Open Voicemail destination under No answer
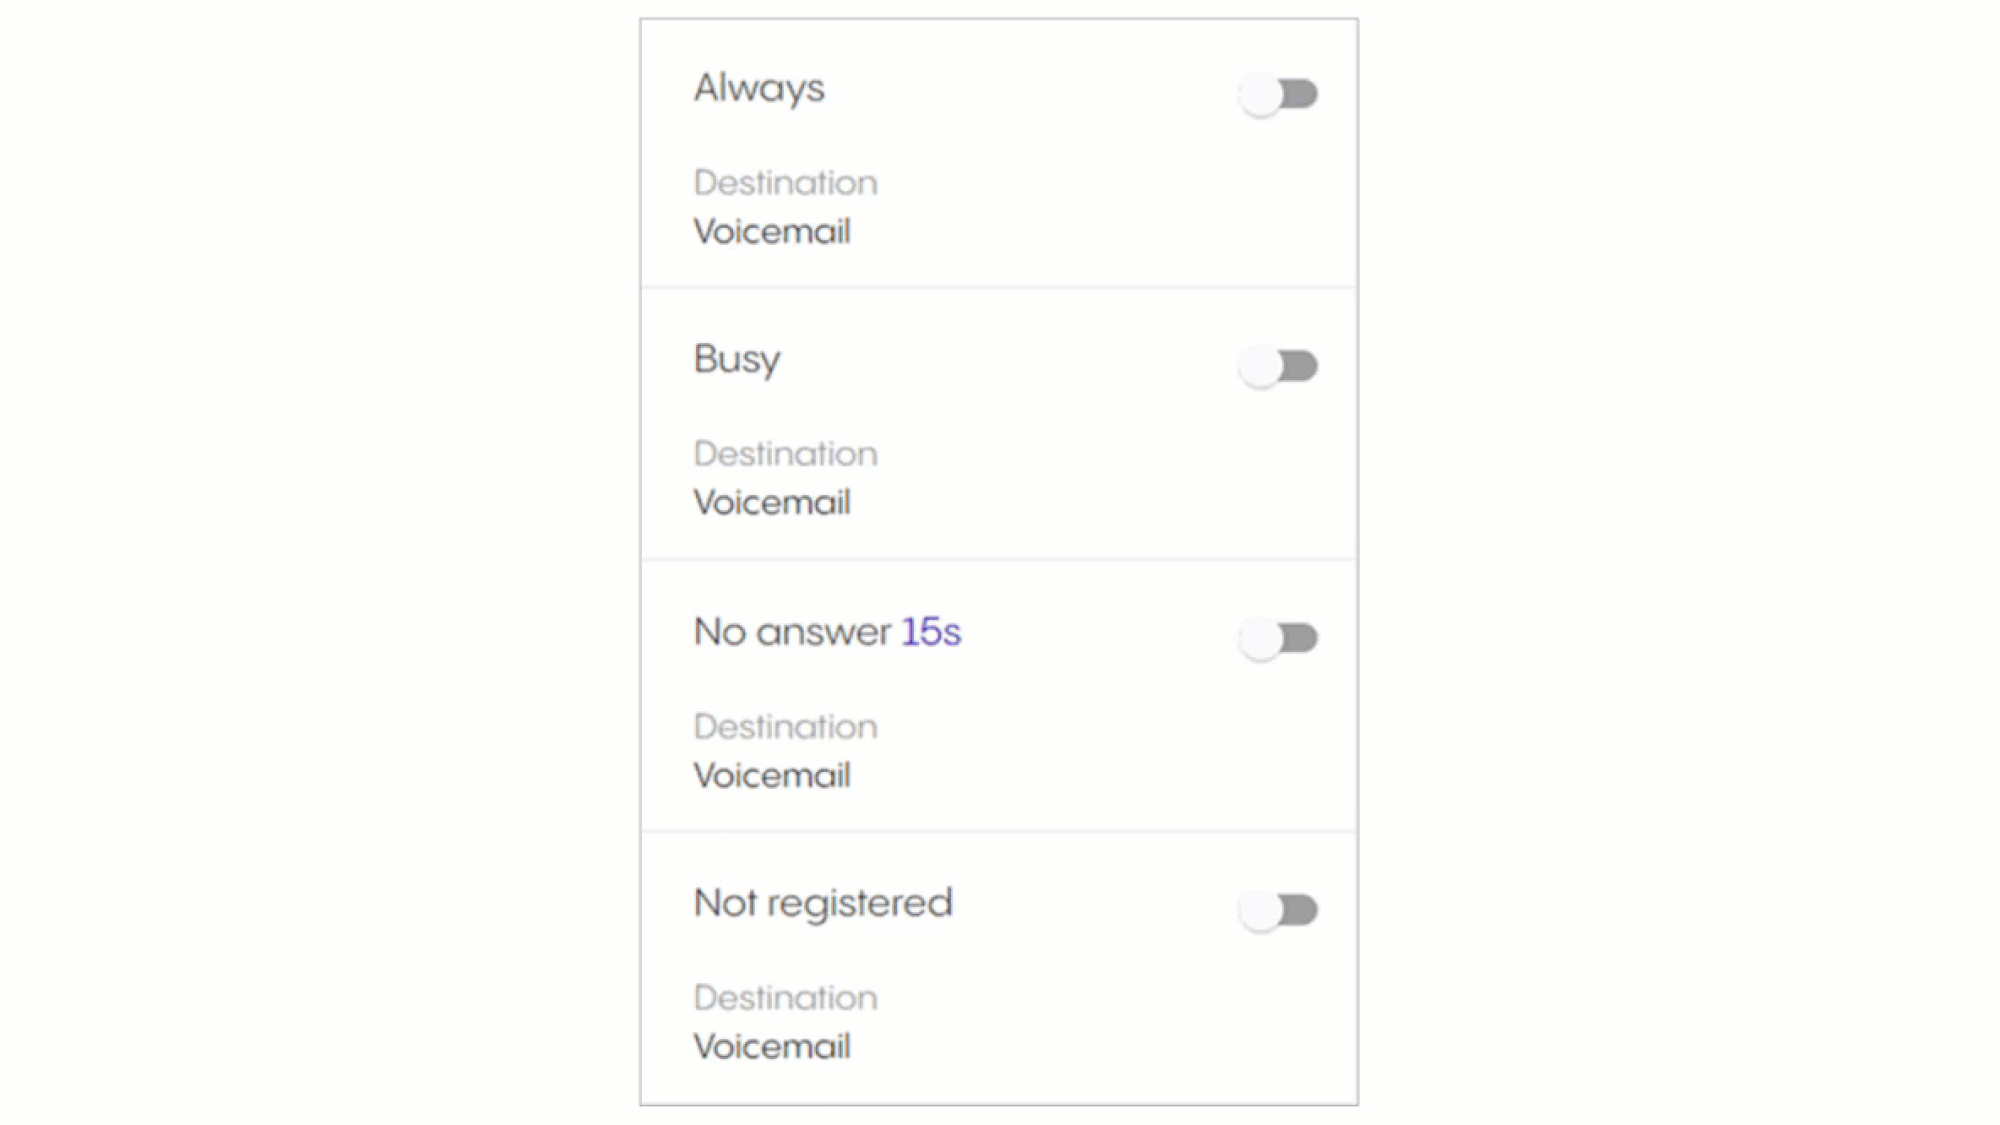 click(x=772, y=776)
